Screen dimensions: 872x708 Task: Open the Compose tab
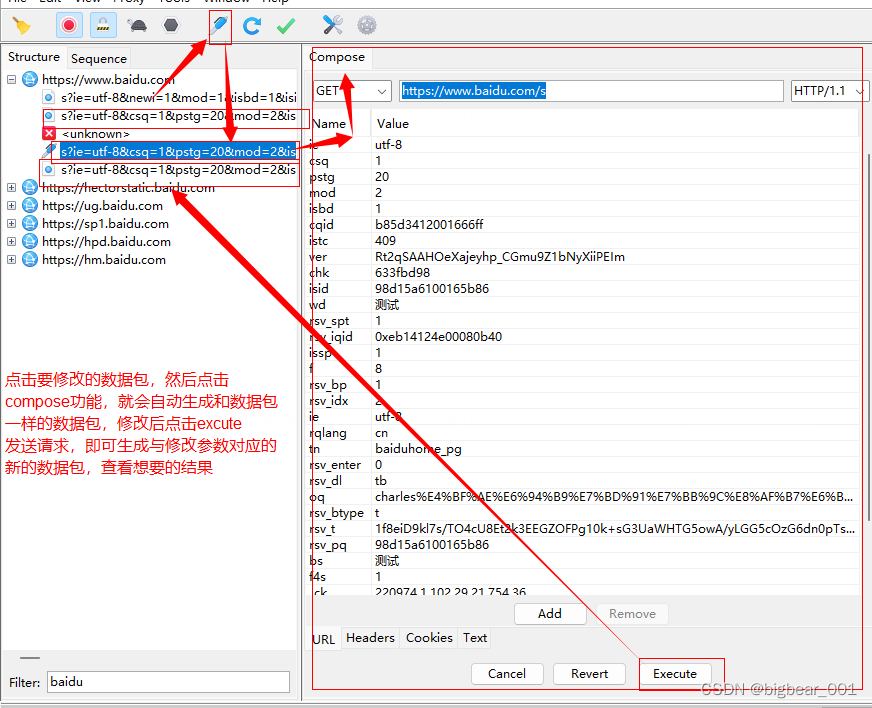337,57
